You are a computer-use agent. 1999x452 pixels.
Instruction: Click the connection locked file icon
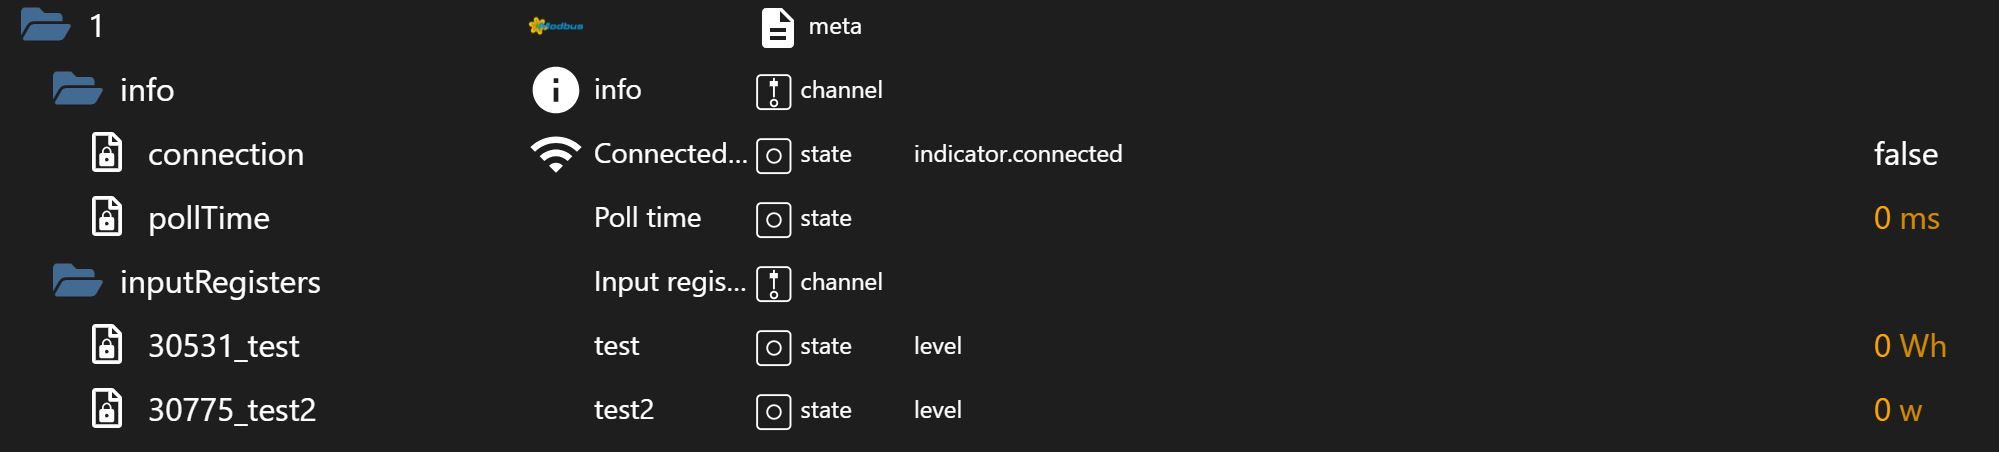pos(107,153)
